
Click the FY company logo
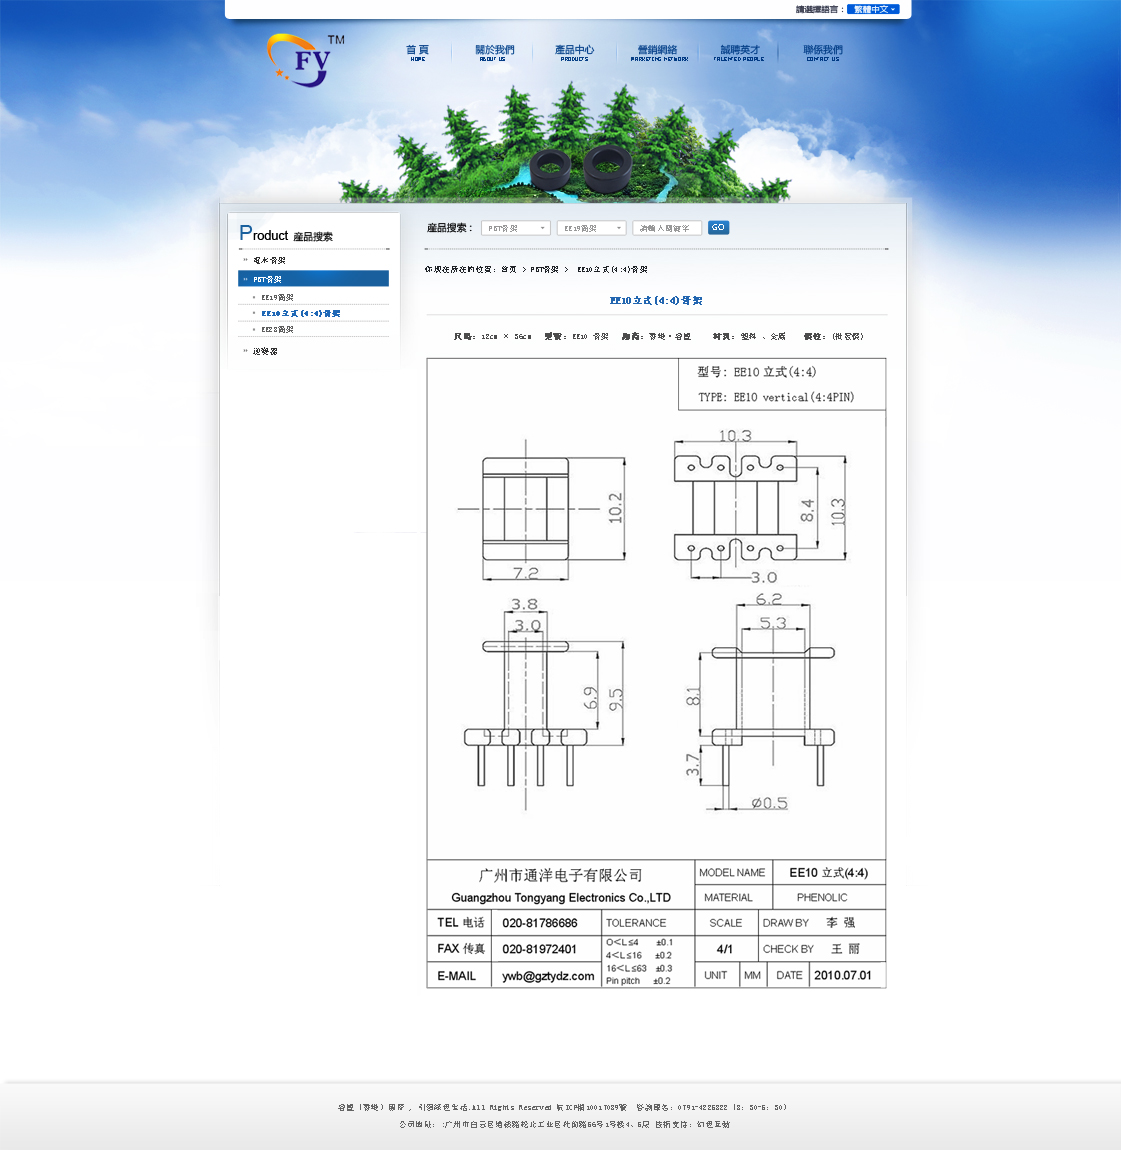pyautogui.click(x=305, y=60)
